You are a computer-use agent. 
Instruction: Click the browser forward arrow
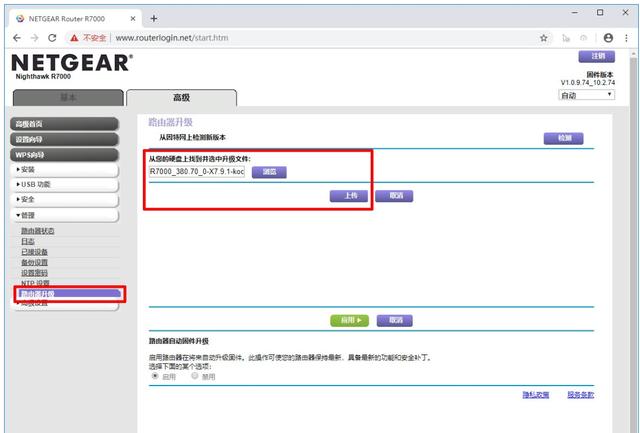tap(34, 38)
